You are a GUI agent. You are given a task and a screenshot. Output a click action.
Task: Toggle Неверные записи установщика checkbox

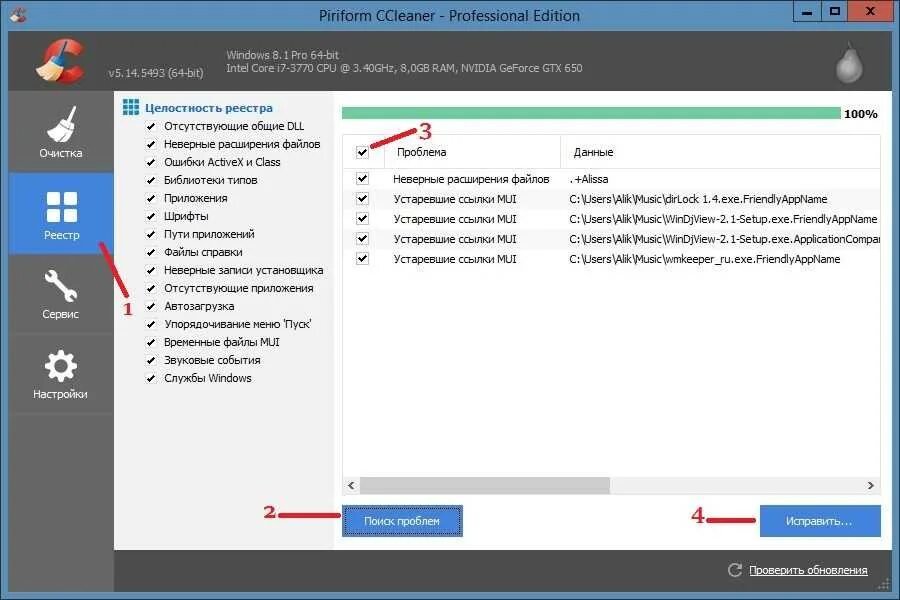(x=151, y=270)
